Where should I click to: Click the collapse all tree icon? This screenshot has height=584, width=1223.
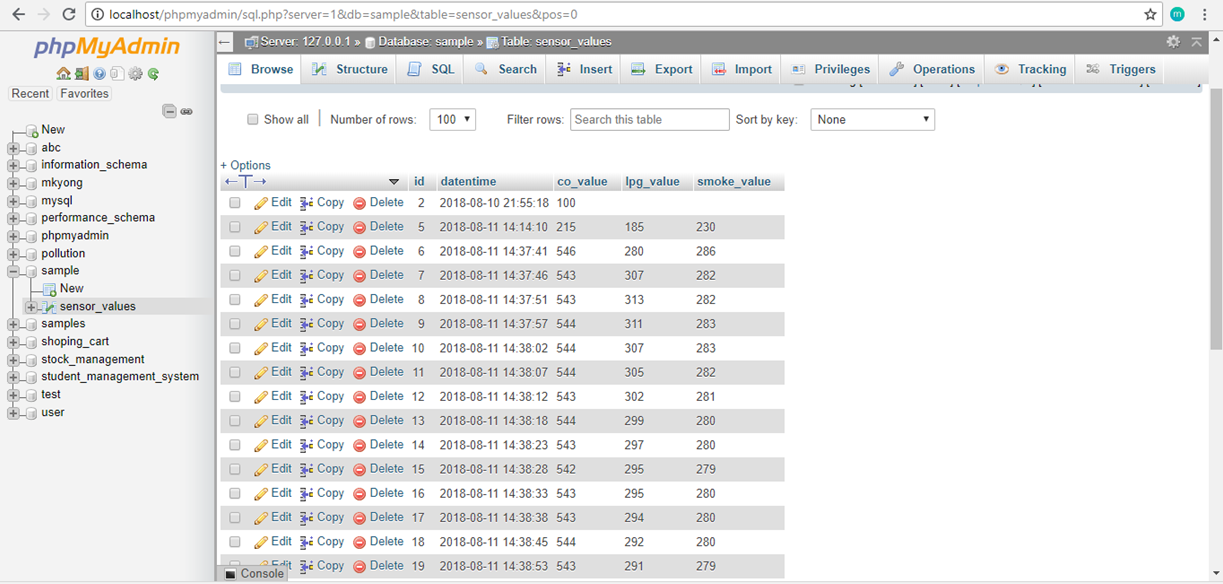click(x=169, y=111)
